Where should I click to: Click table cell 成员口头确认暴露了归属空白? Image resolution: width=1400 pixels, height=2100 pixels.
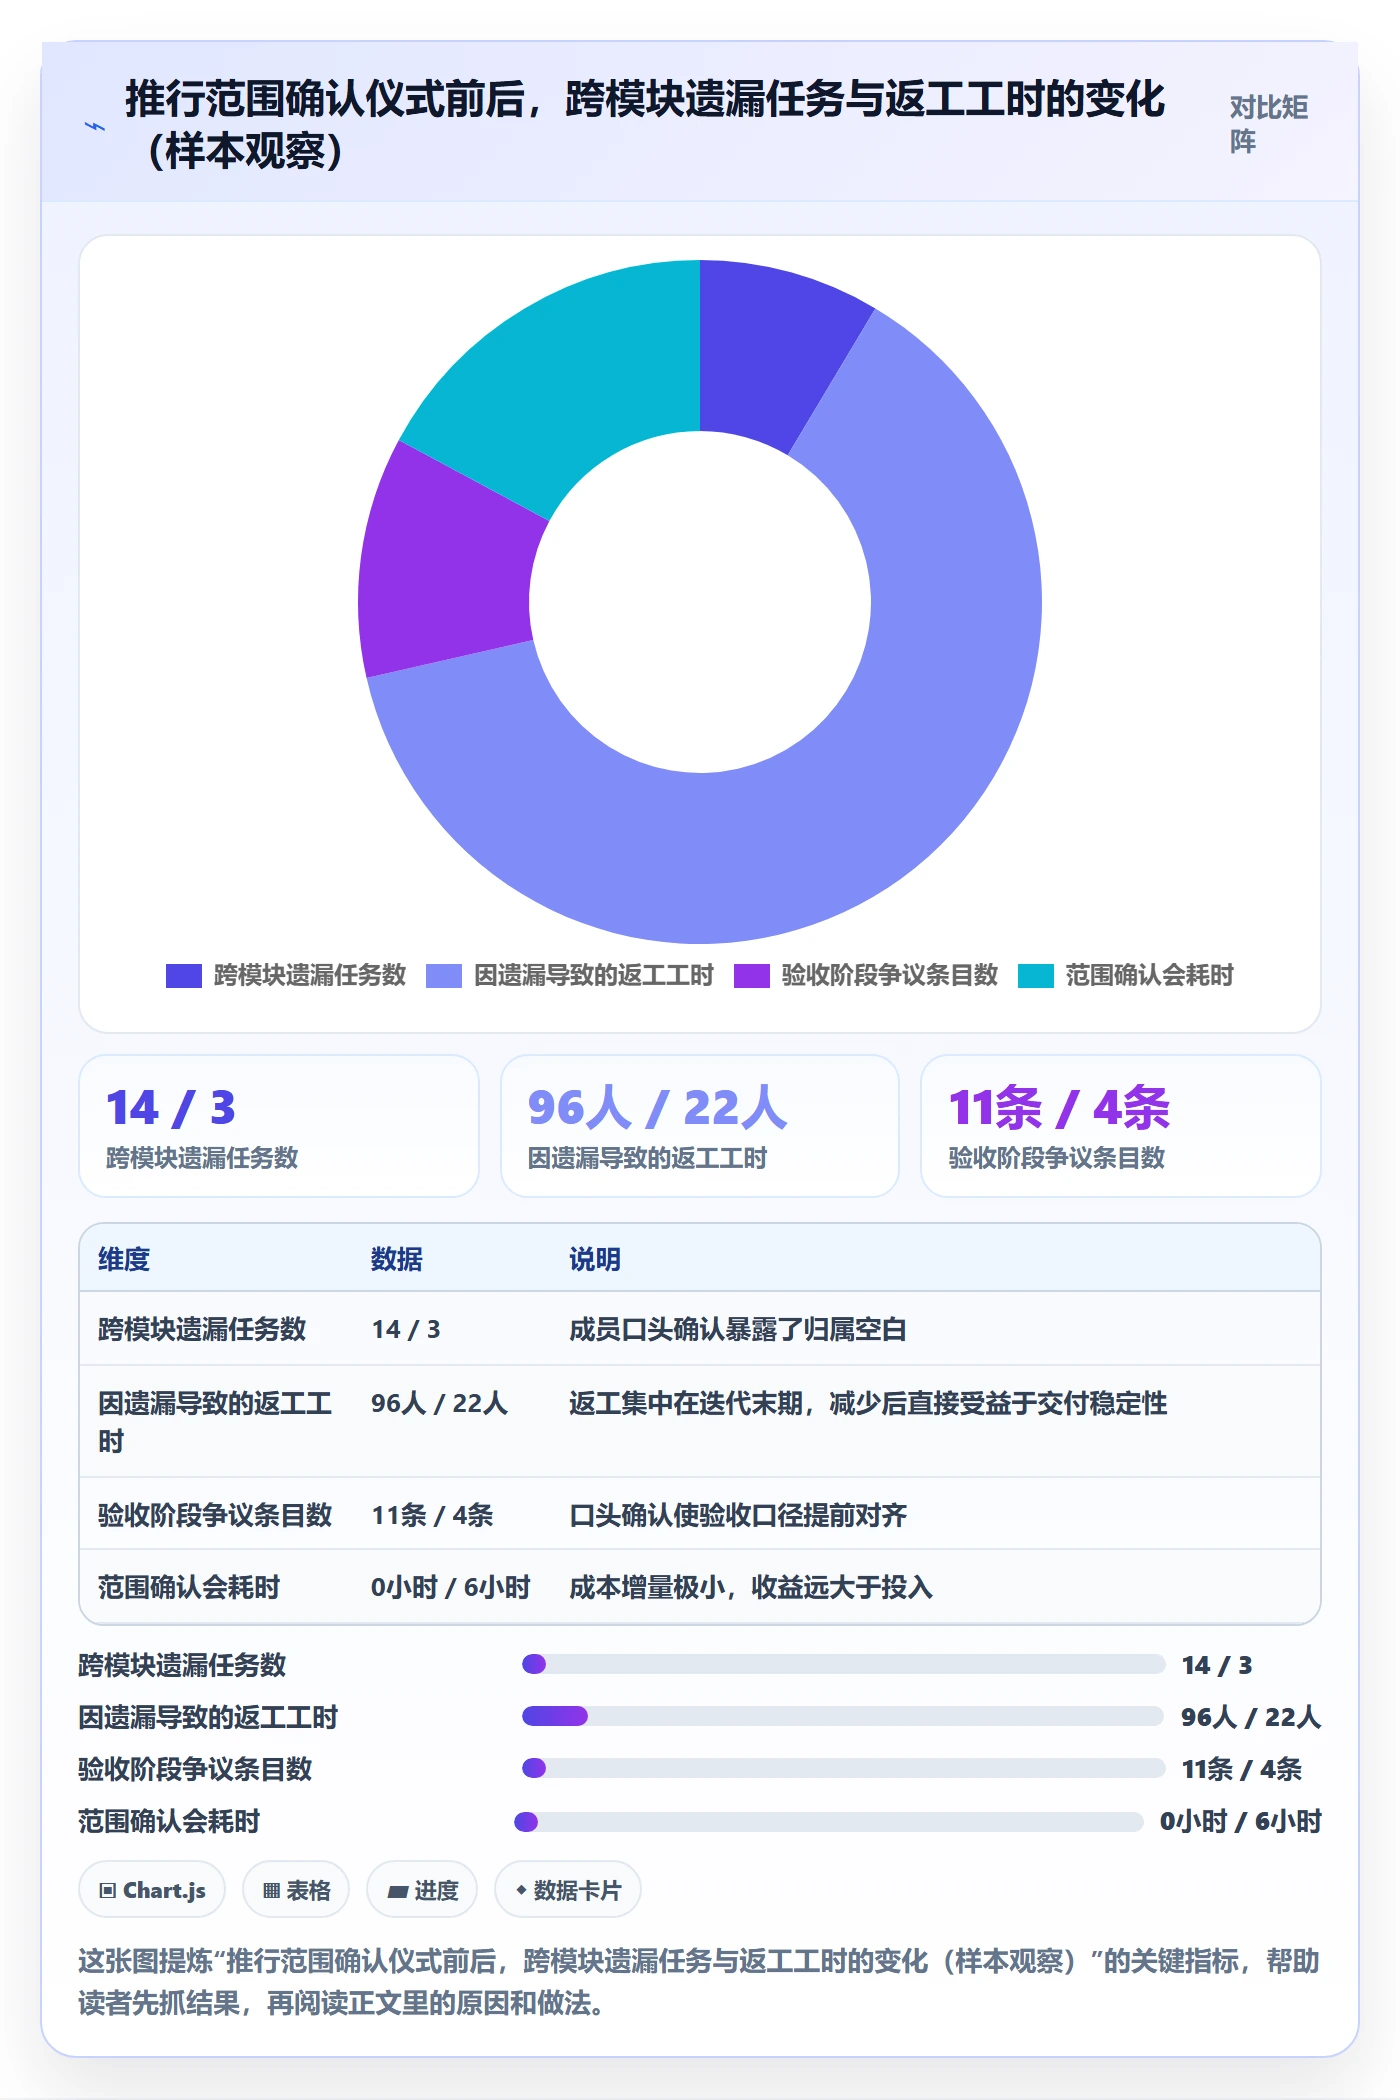point(738,1329)
